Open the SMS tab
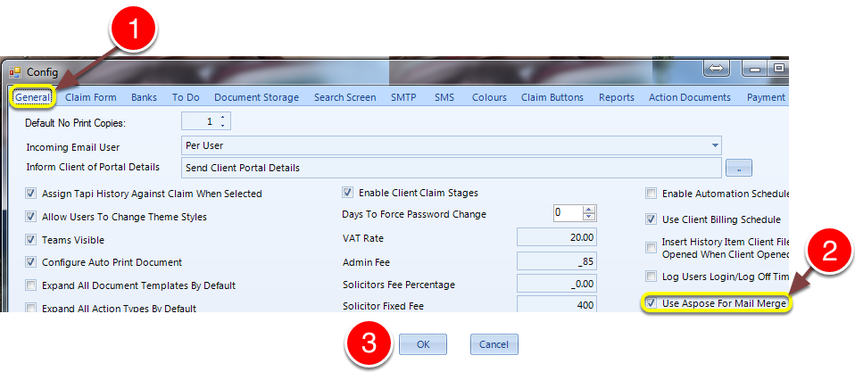Viewport: 855px width, 380px height. click(x=444, y=98)
